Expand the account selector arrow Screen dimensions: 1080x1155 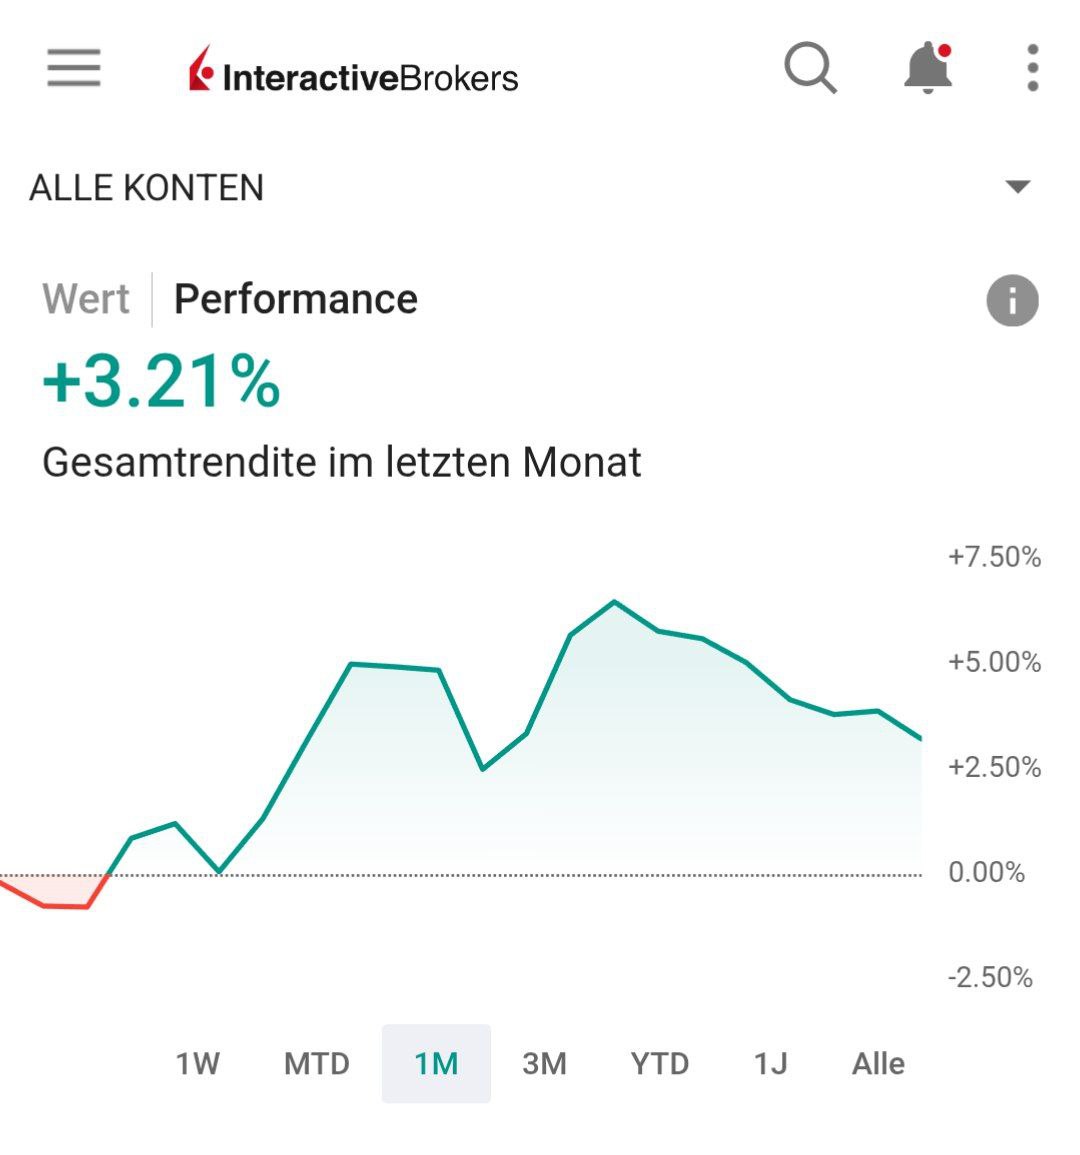coord(1018,187)
